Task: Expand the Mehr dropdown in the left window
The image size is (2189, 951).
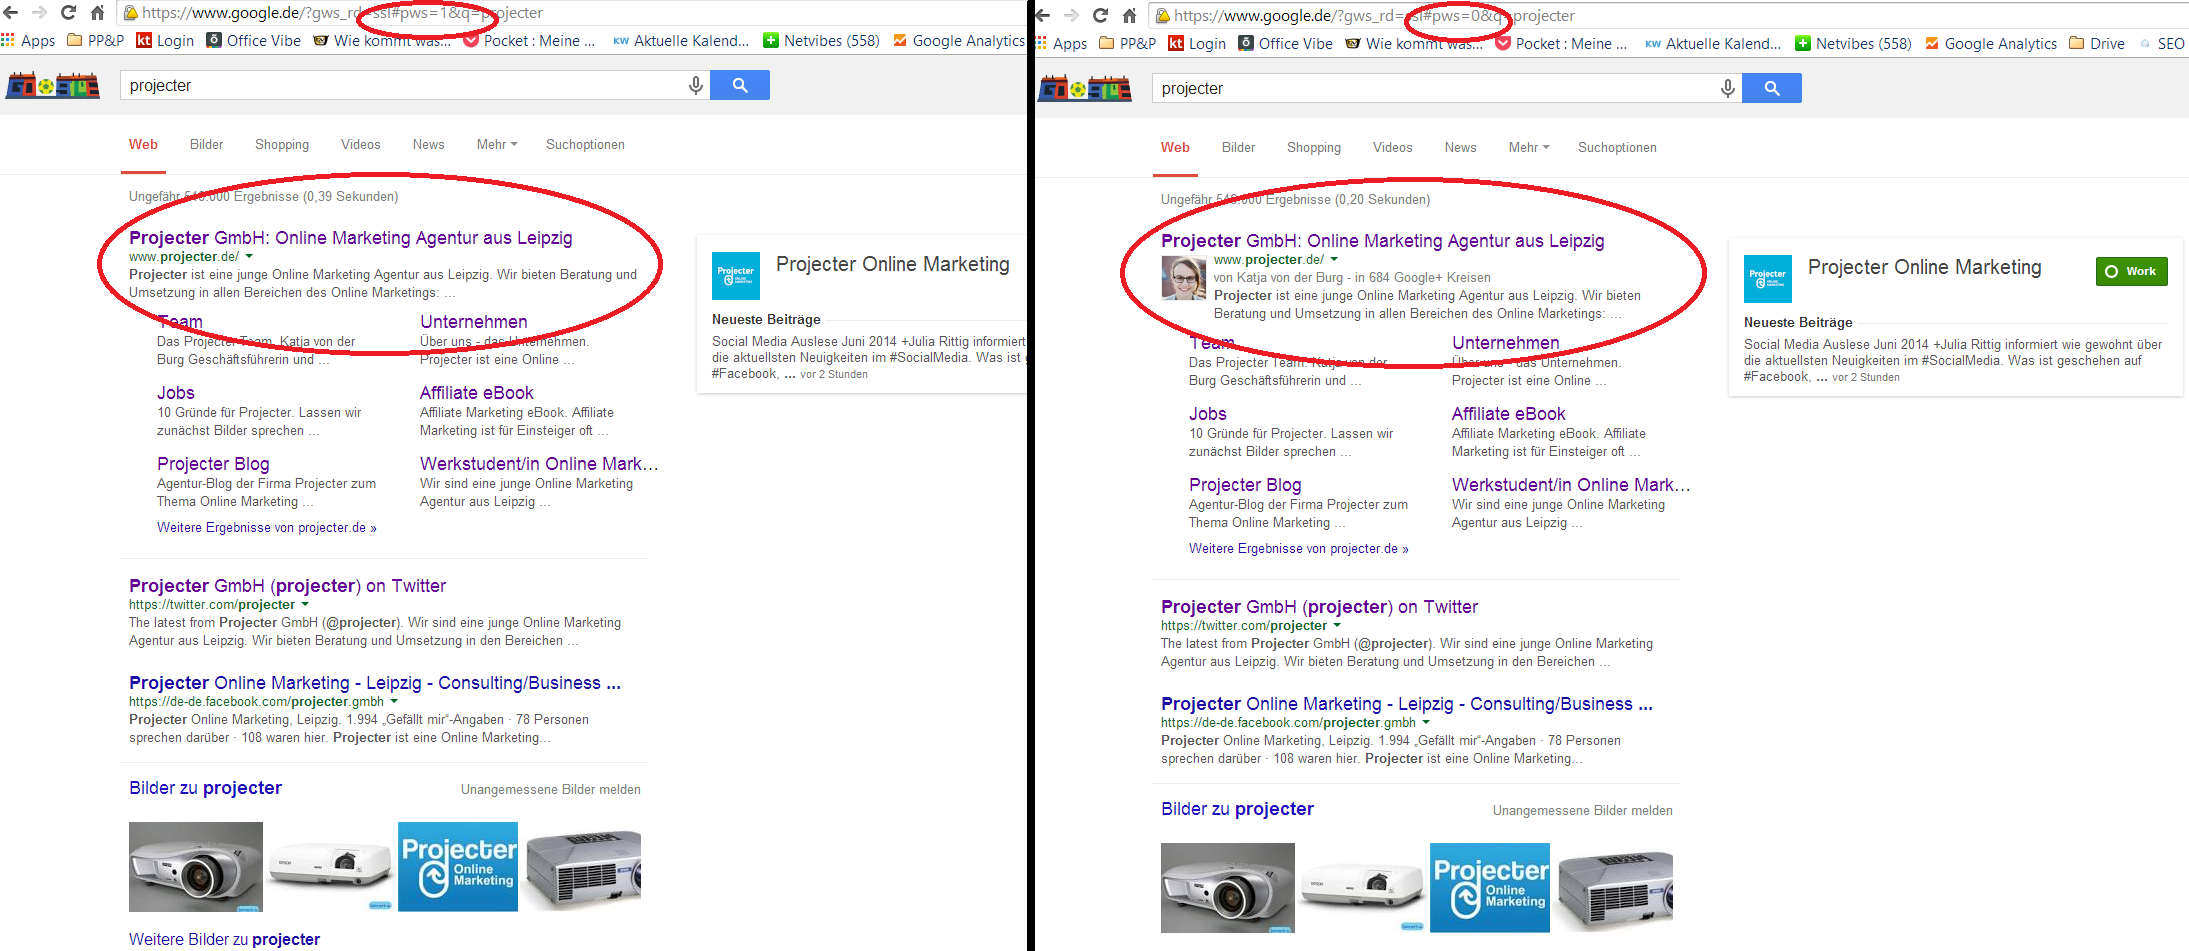Action: pyautogui.click(x=497, y=145)
